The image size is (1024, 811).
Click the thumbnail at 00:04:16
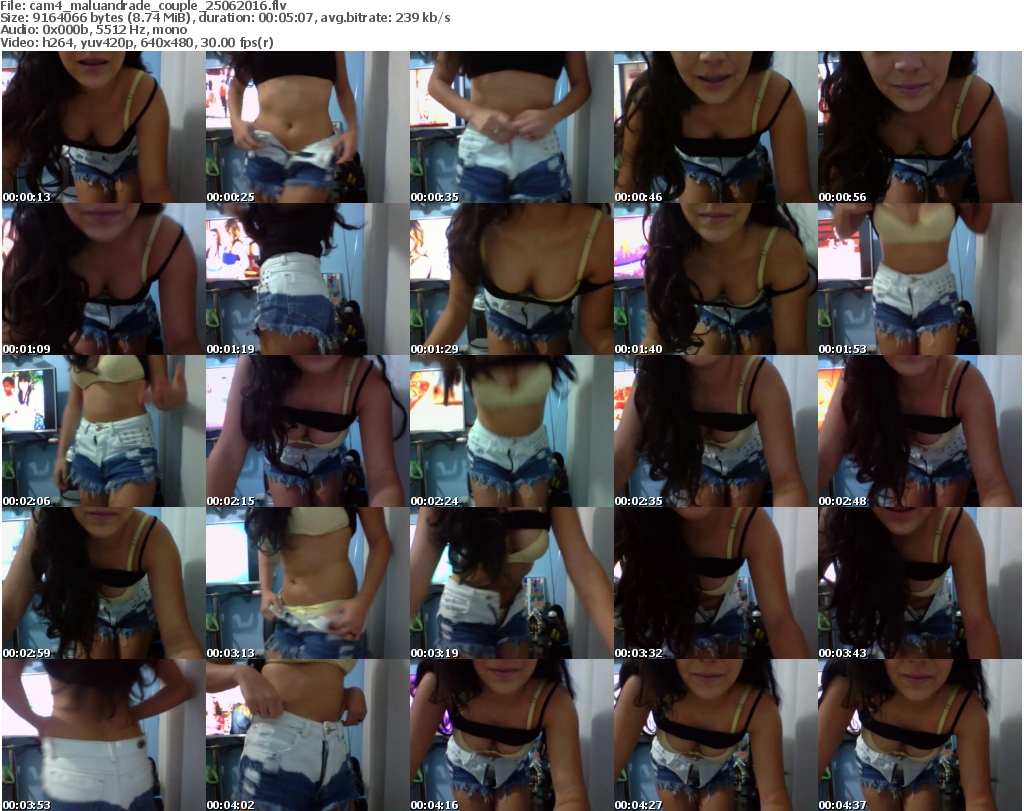pyautogui.click(x=511, y=735)
